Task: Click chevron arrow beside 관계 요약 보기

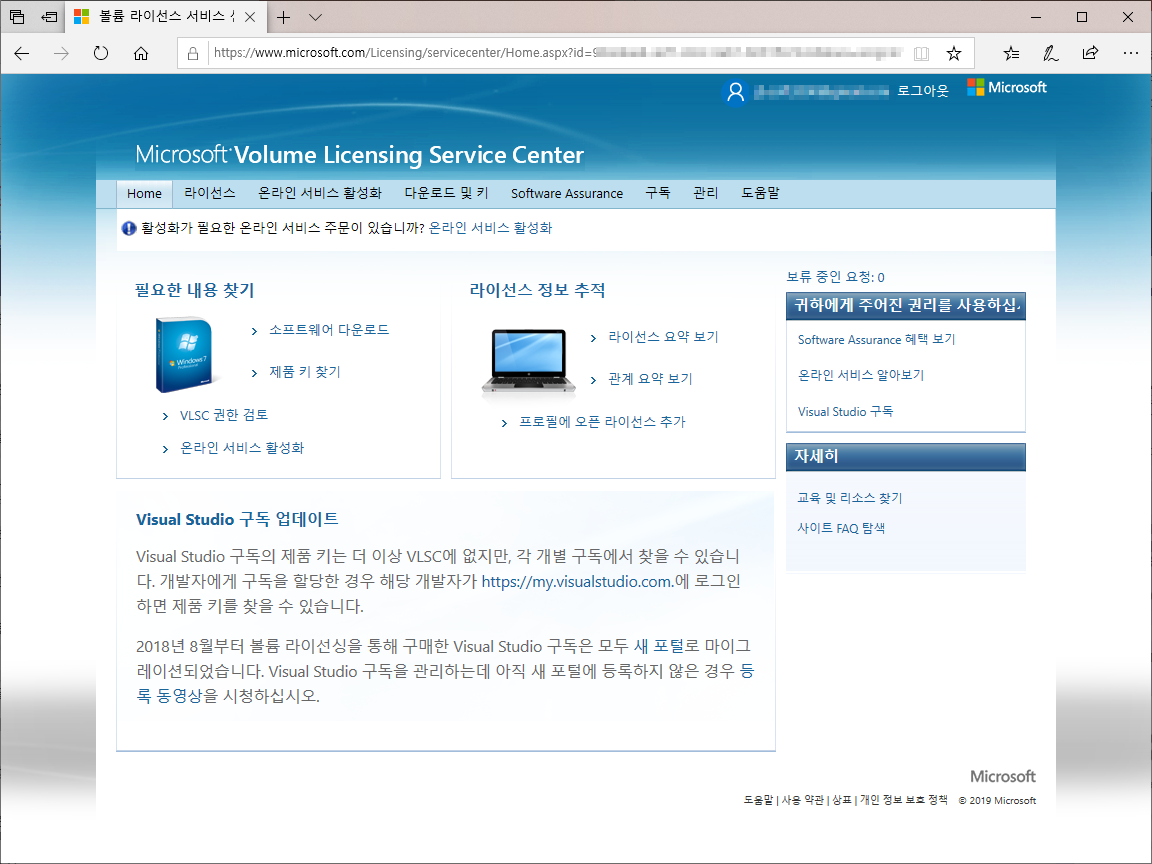Action: [594, 381]
